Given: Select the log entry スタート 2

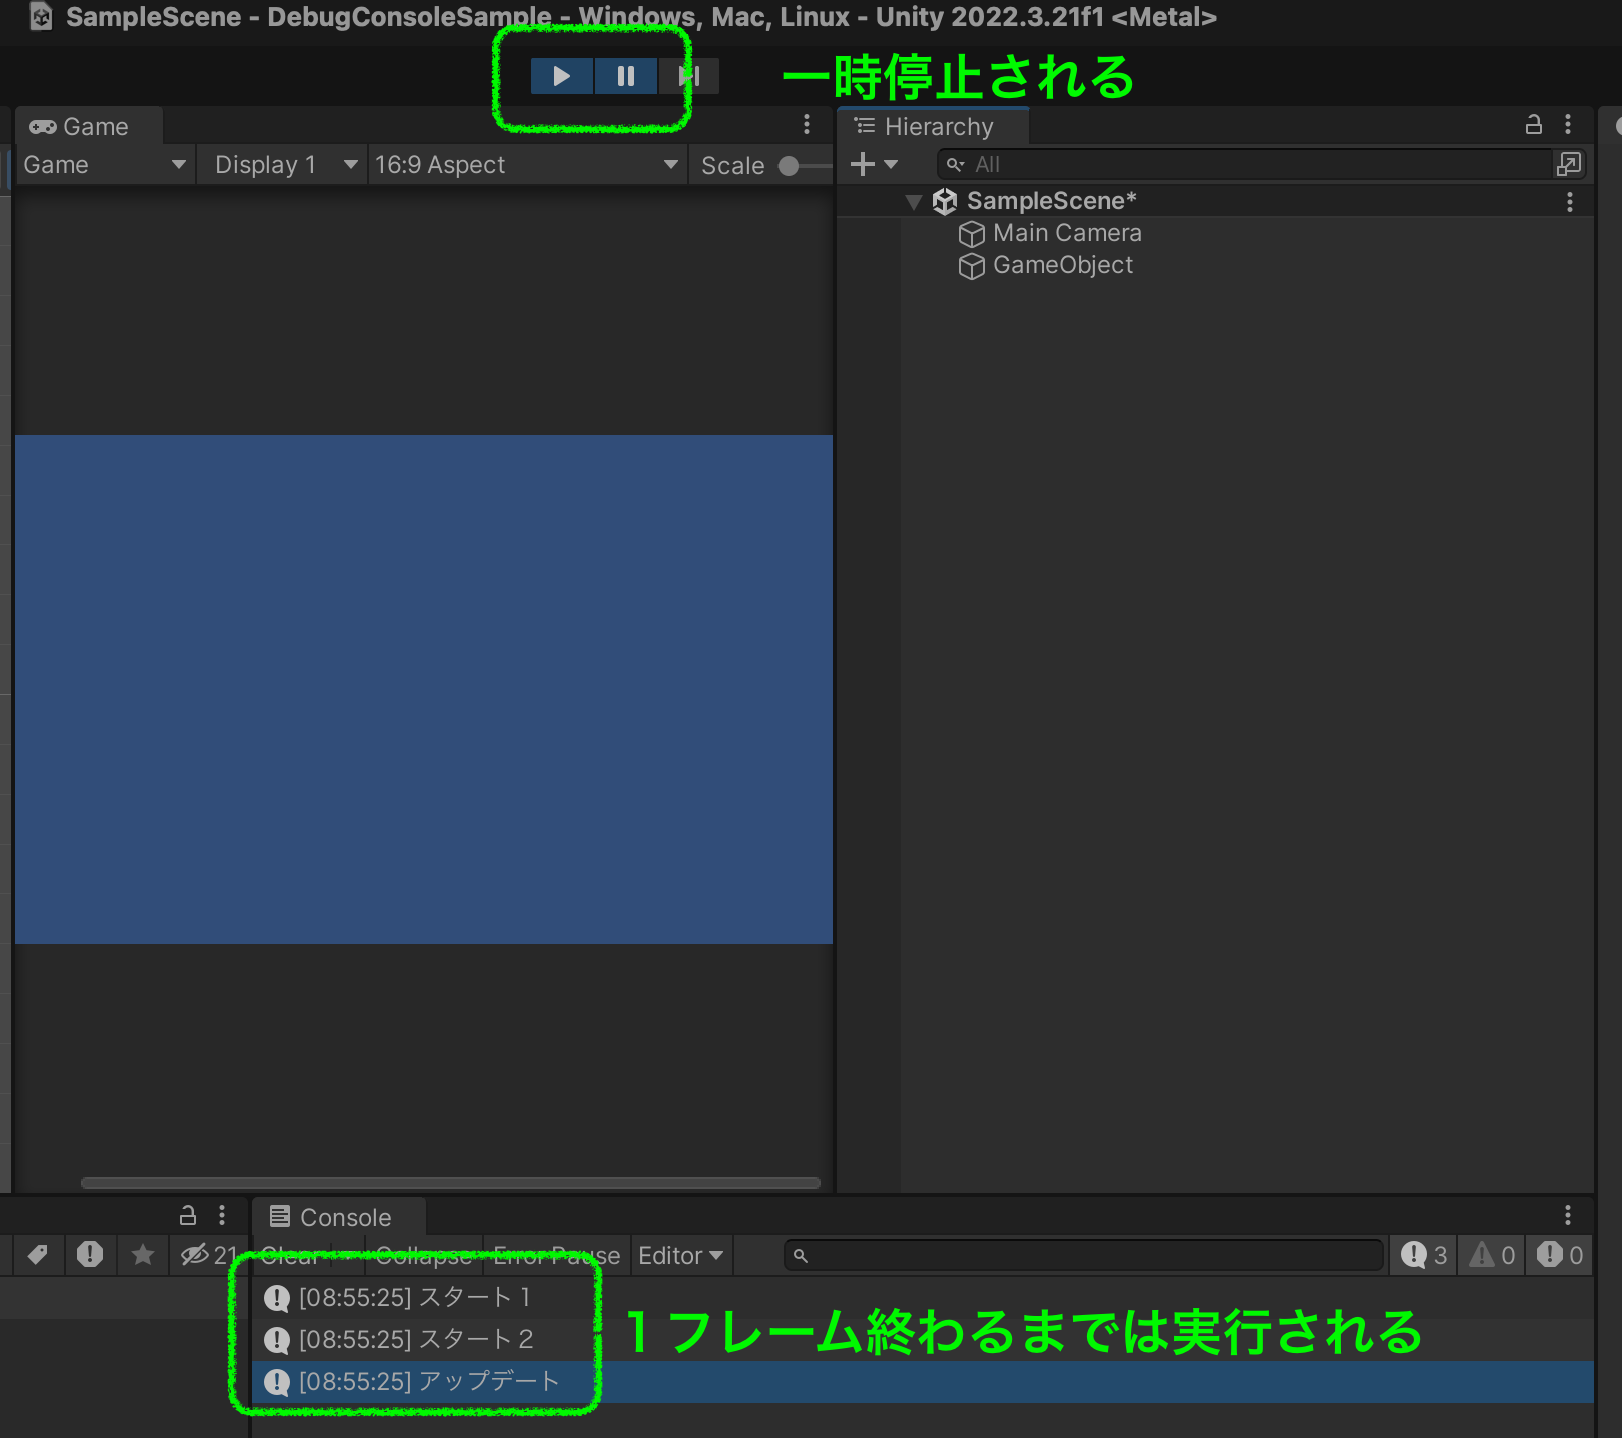Looking at the screenshot, I should click(923, 1340).
